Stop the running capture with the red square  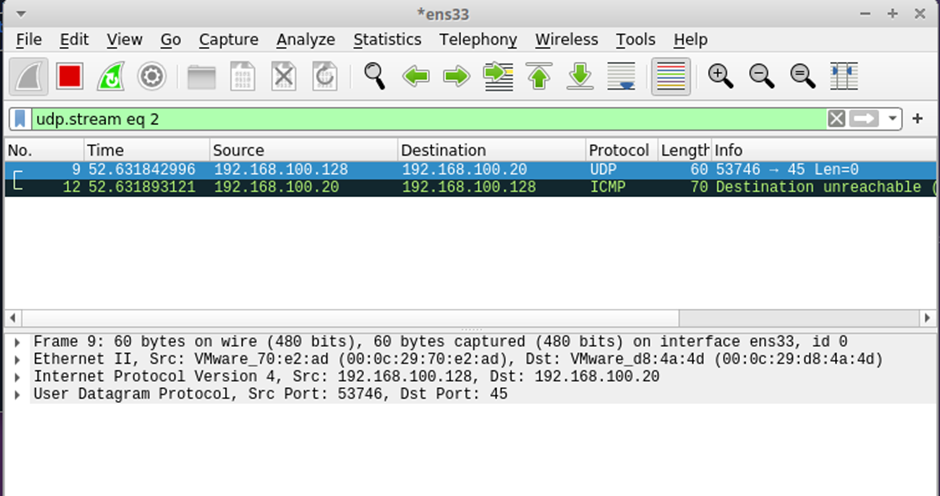pyautogui.click(x=70, y=76)
